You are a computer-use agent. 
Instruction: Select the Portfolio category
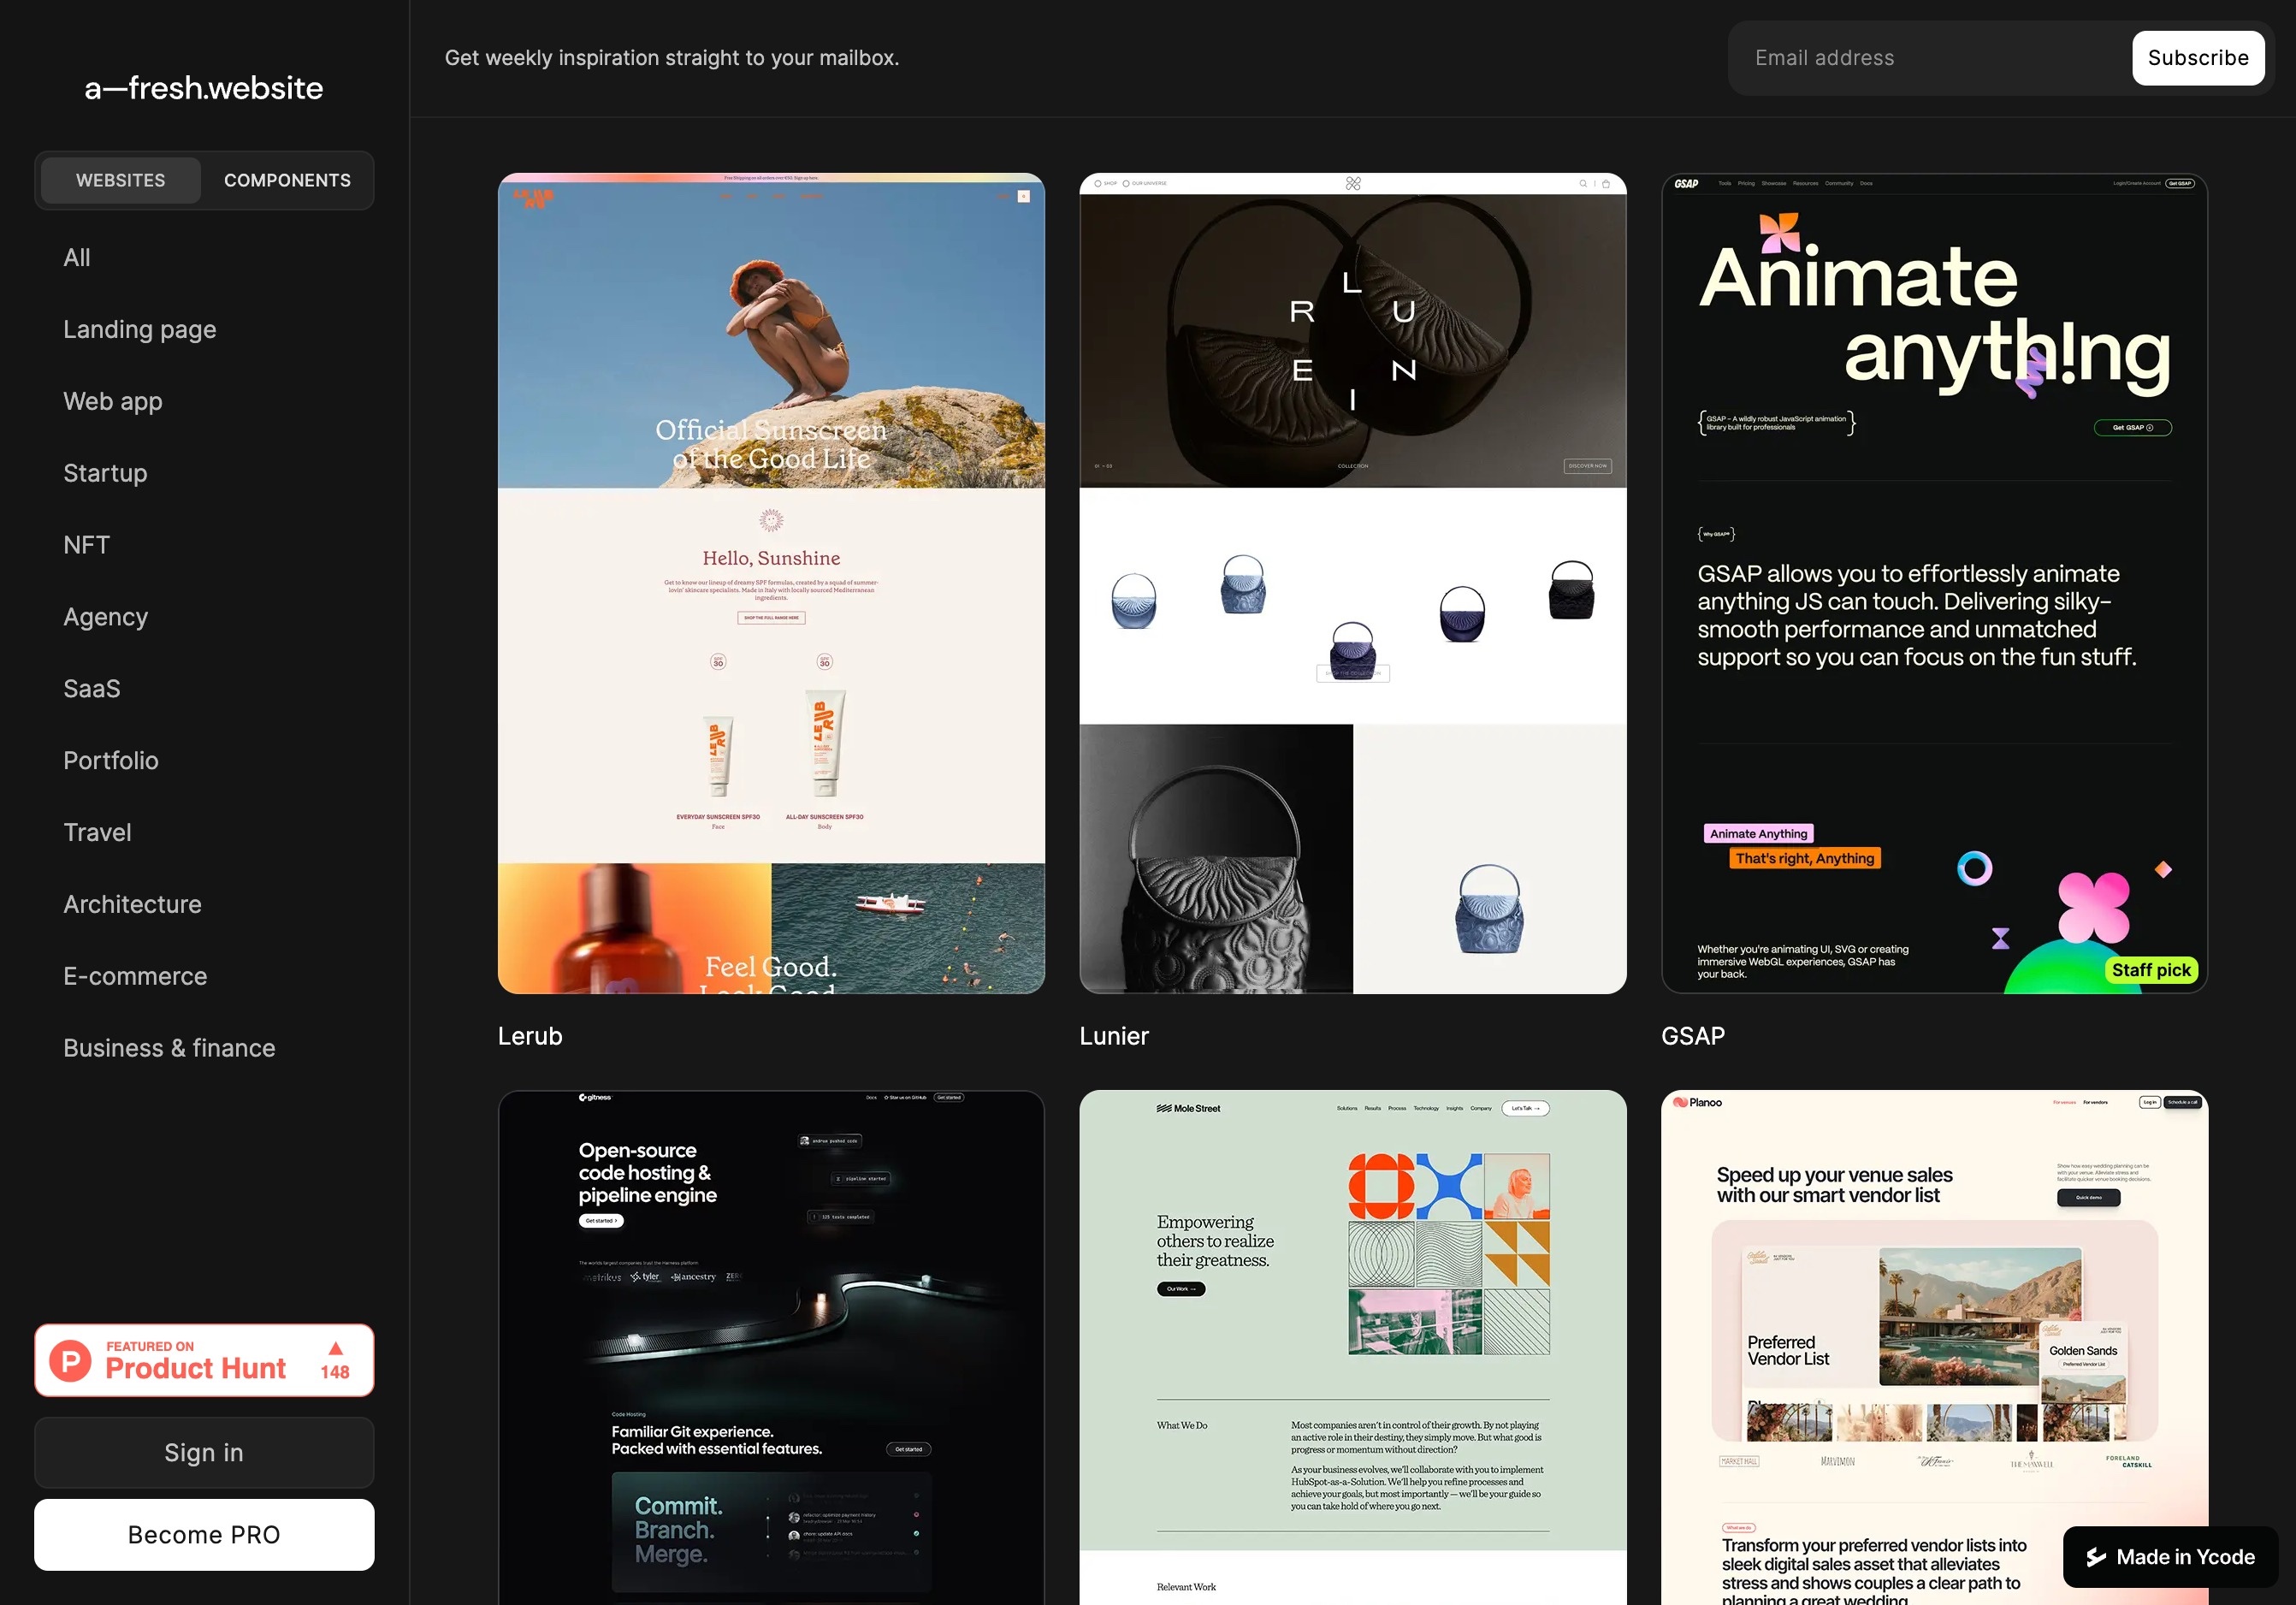109,759
